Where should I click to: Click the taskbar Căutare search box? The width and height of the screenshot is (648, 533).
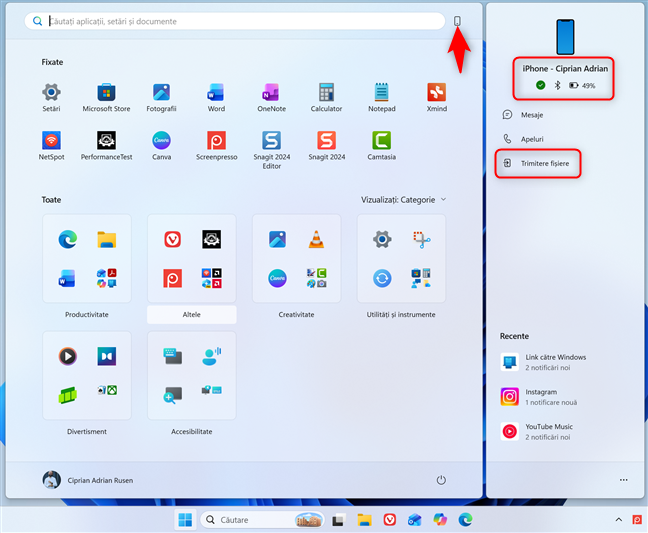[x=262, y=520]
